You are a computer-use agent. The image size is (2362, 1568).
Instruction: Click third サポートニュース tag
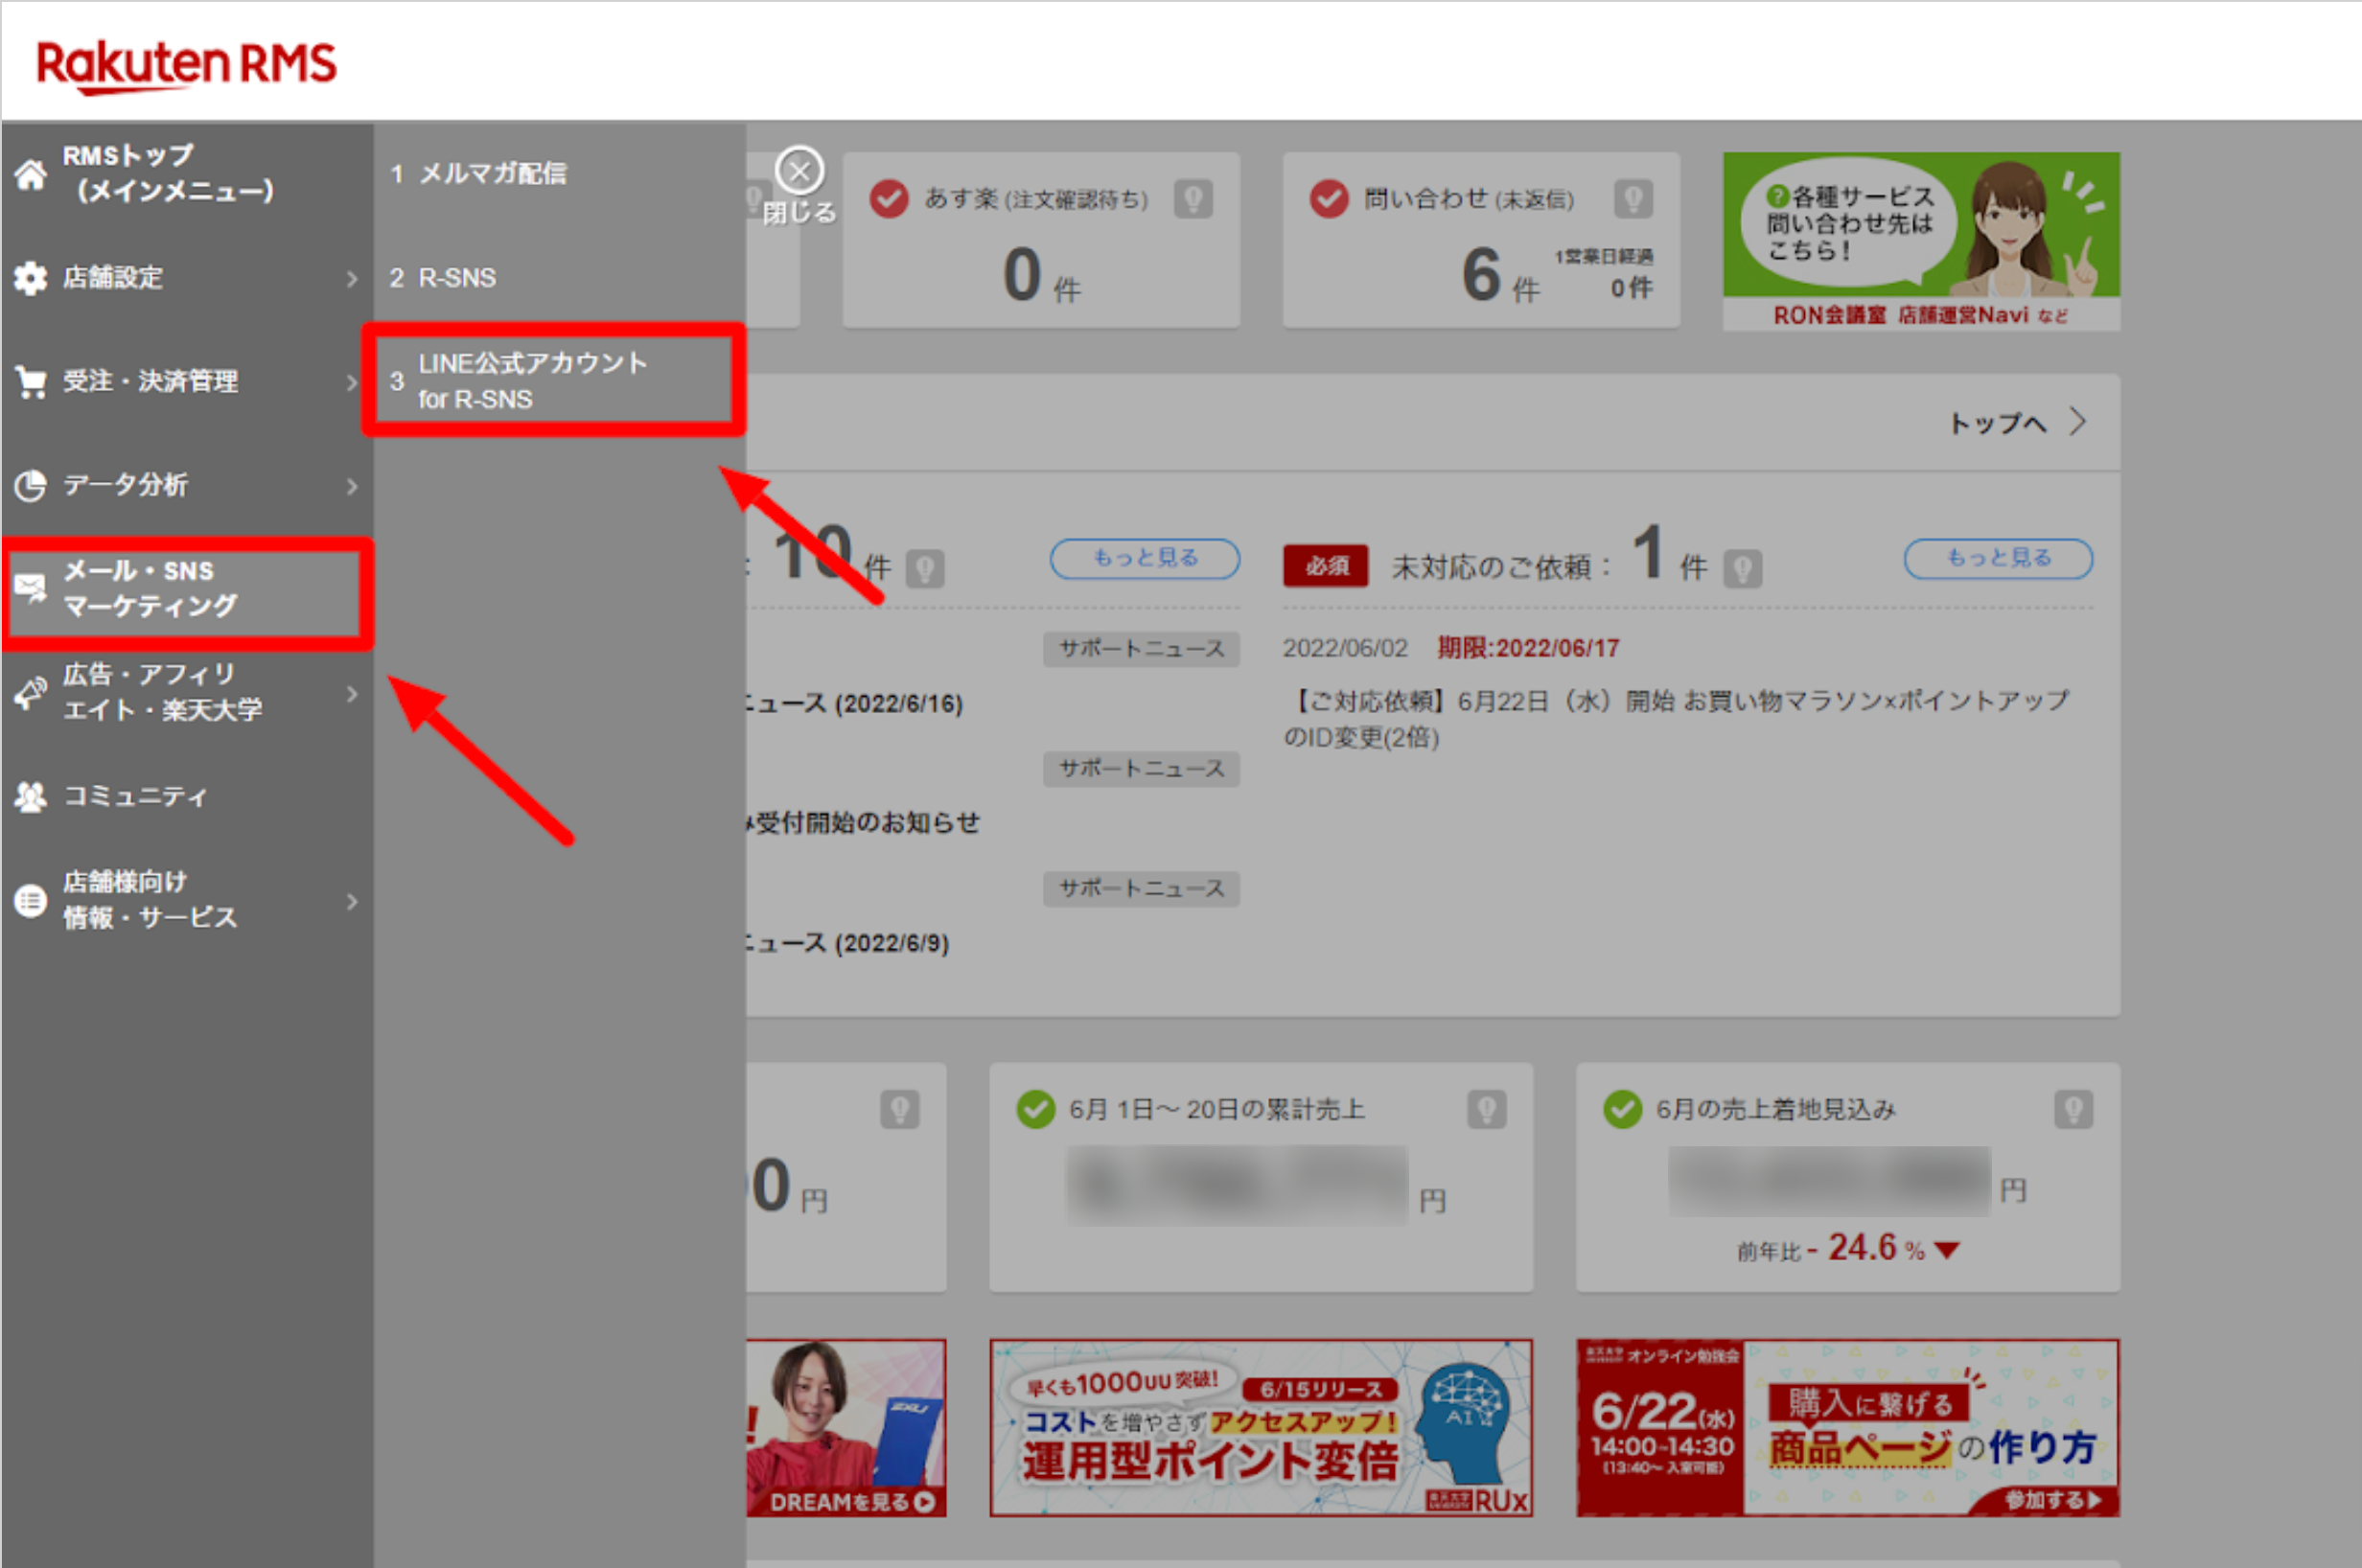point(1141,888)
